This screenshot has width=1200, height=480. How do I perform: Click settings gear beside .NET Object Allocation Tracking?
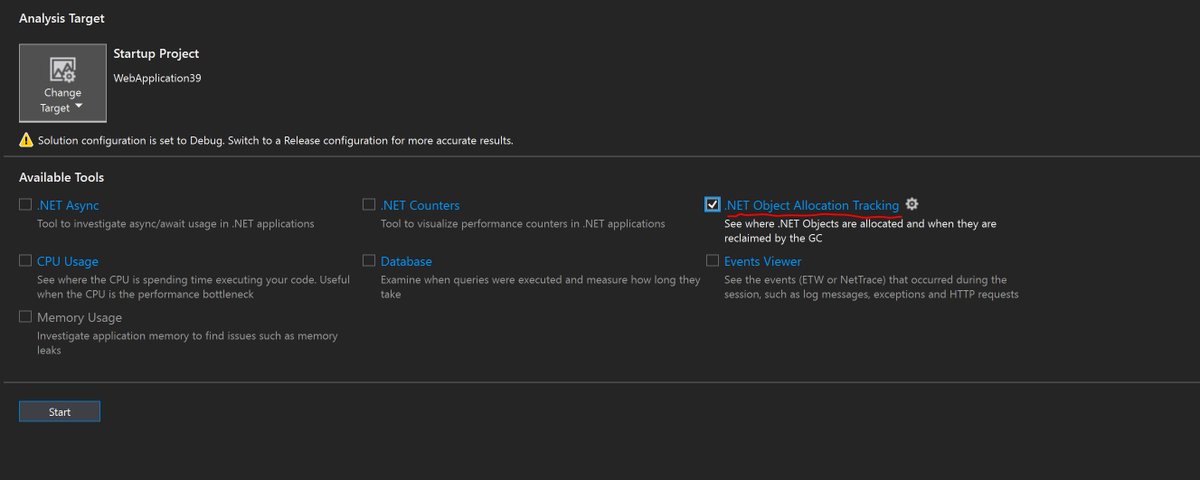tap(911, 205)
